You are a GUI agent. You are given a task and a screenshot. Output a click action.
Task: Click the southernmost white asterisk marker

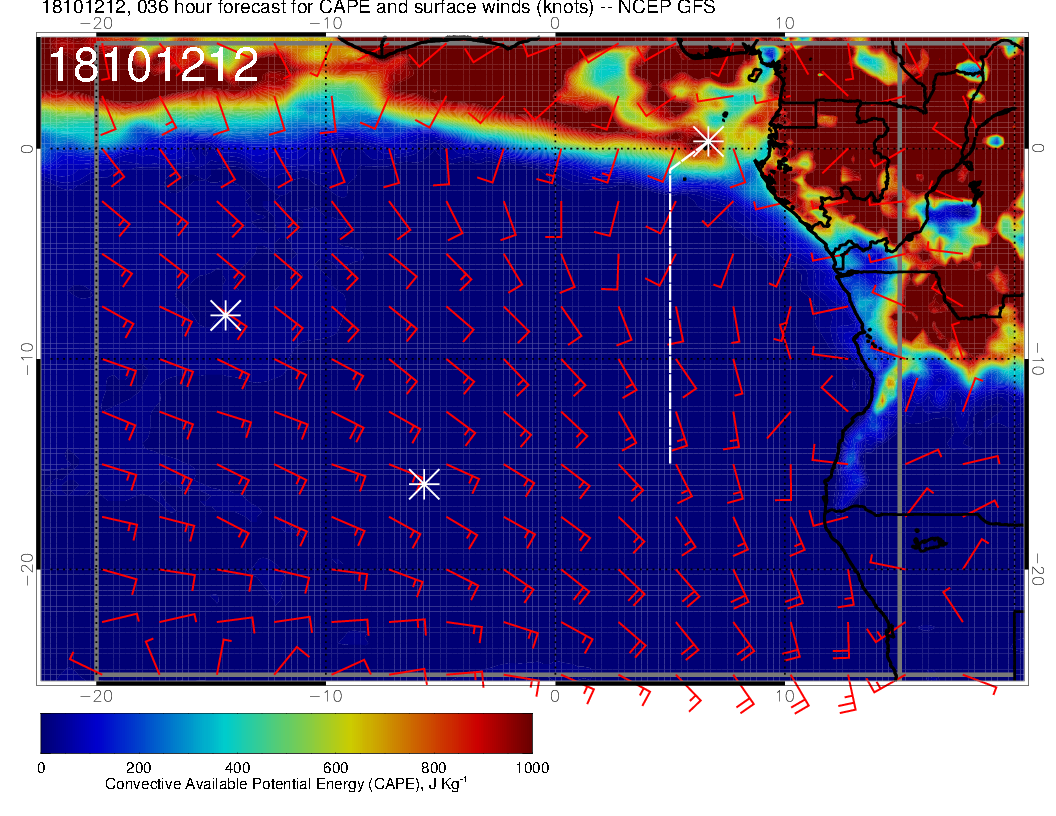pos(424,484)
